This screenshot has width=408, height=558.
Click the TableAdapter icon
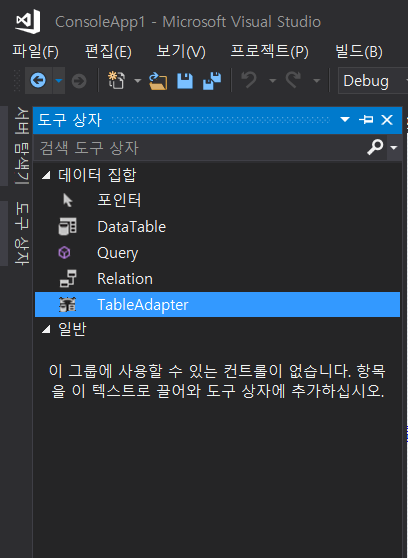[x=67, y=305]
